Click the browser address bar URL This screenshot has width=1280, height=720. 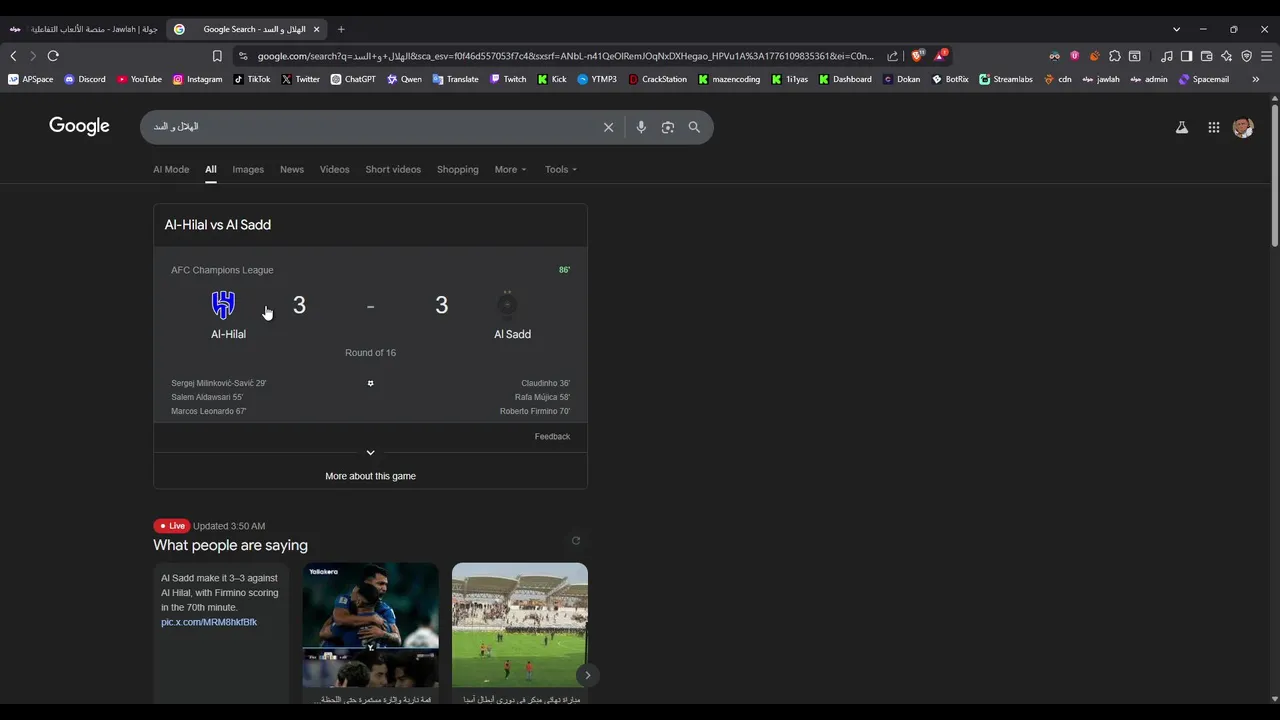(x=565, y=56)
